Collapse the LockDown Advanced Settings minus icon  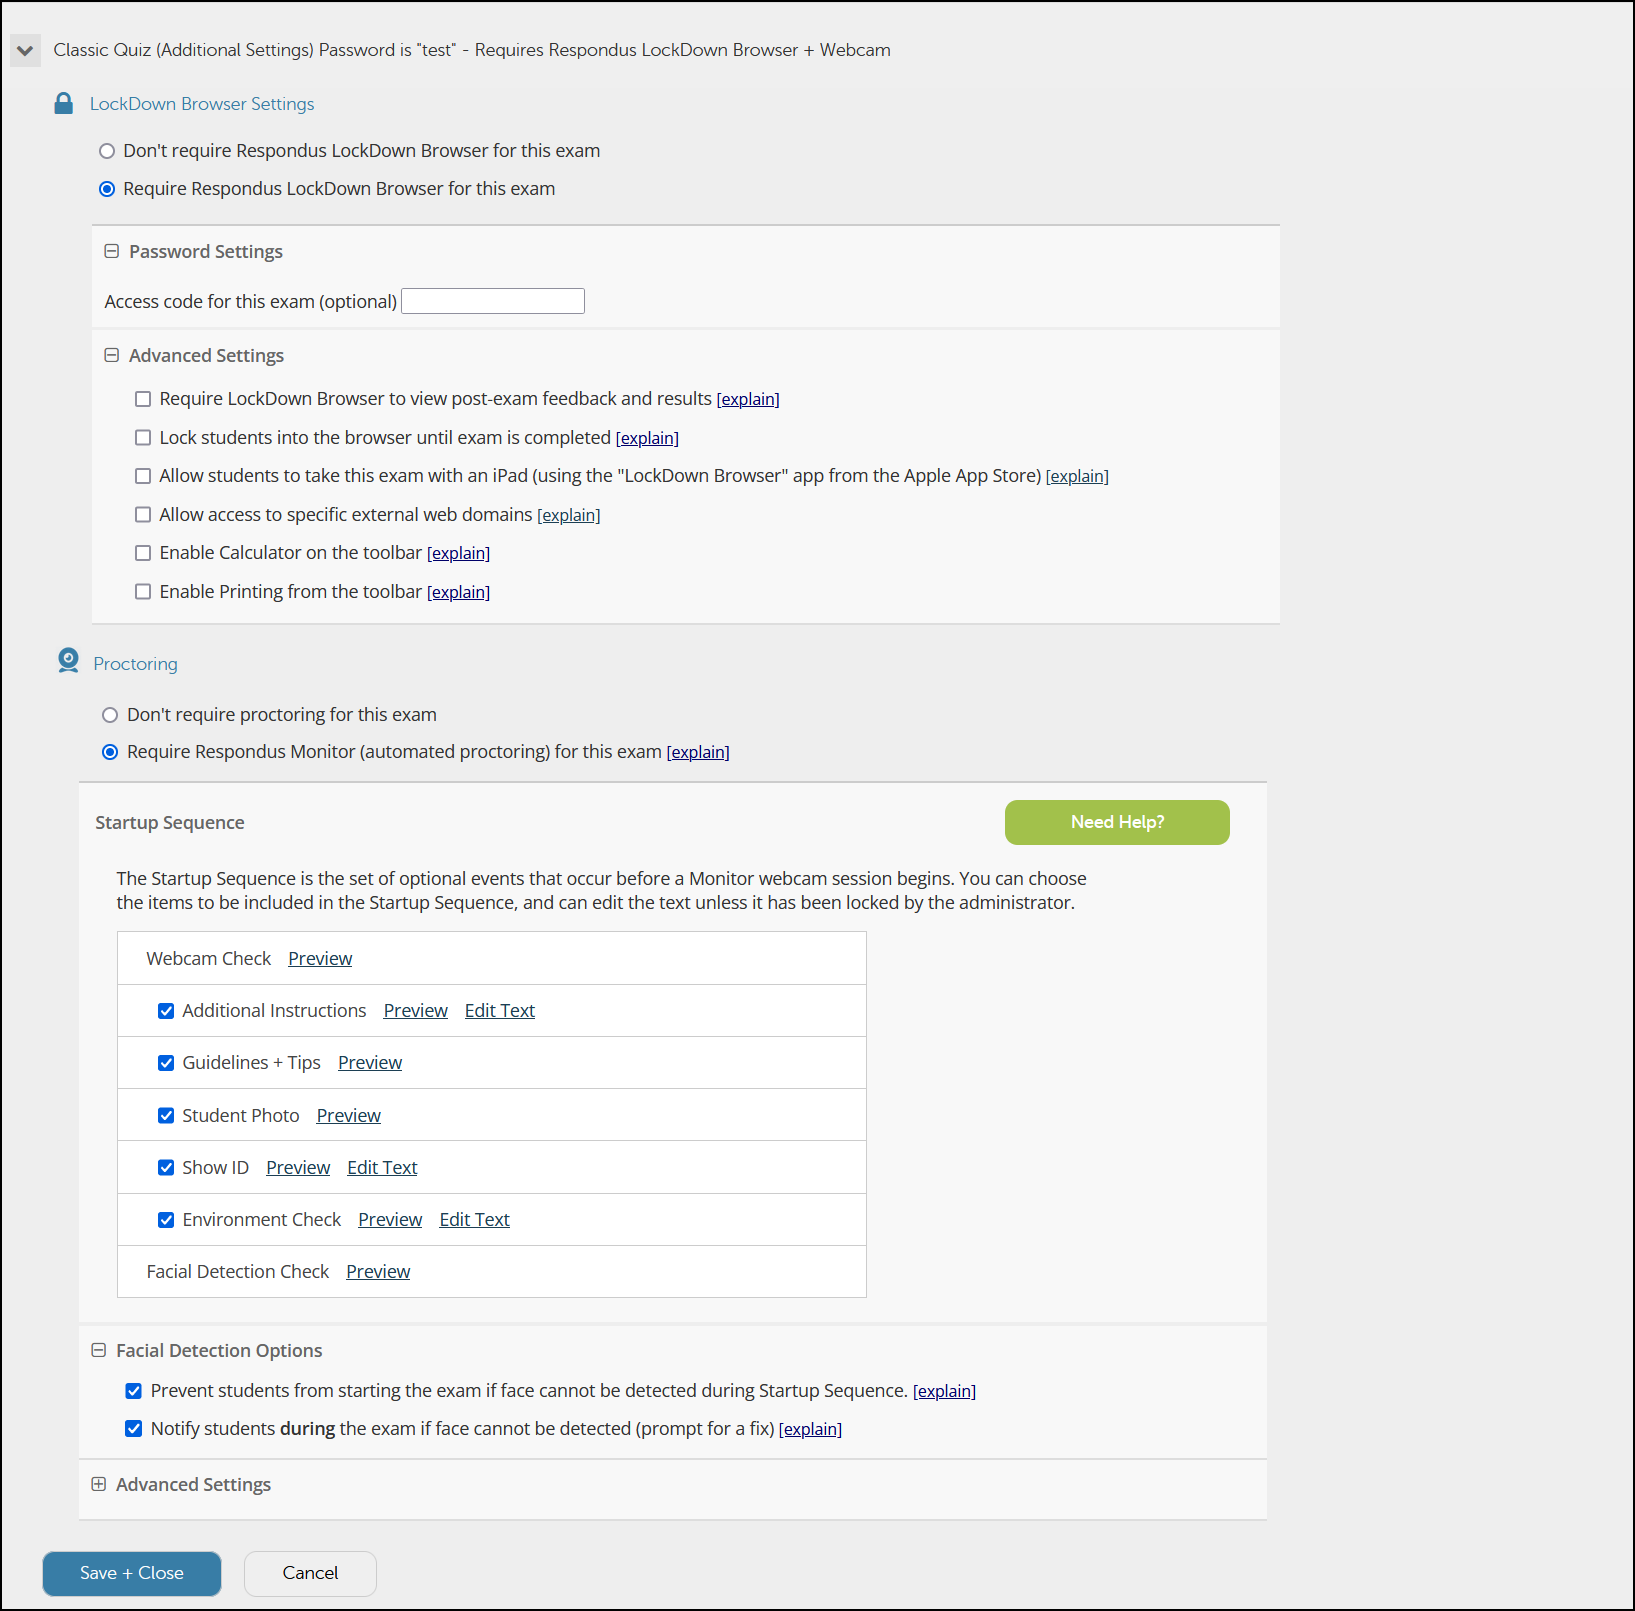click(x=112, y=355)
